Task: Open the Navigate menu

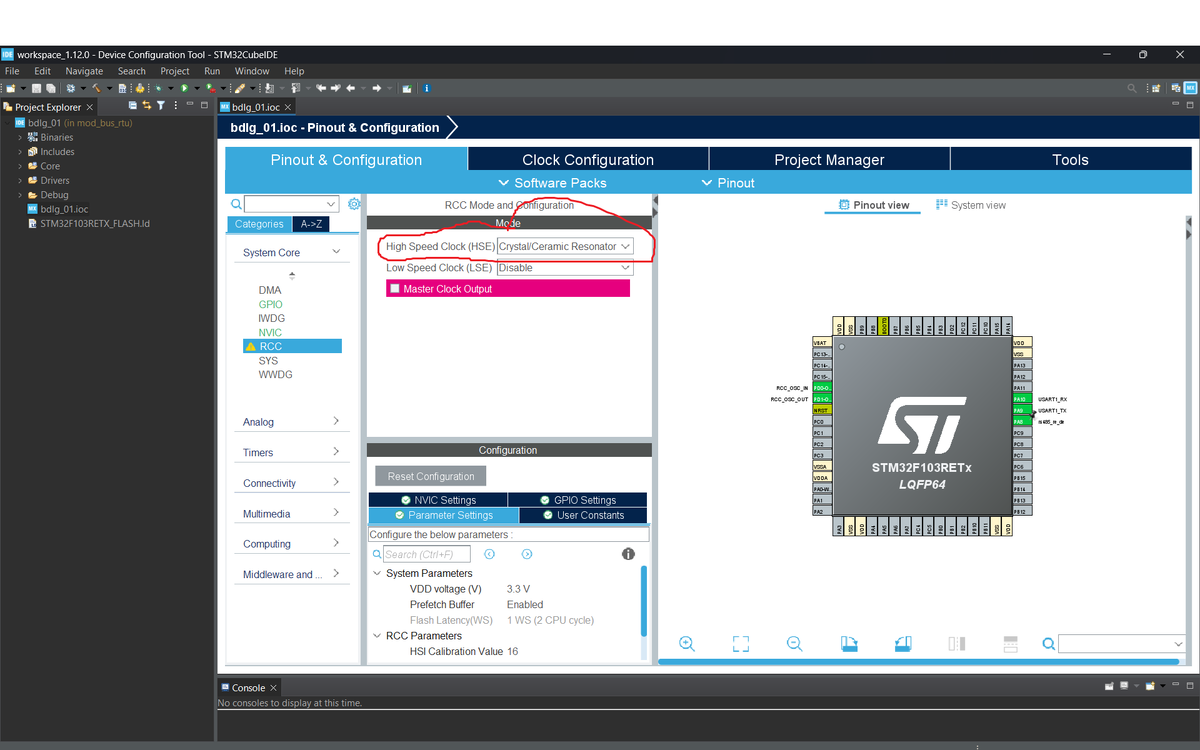Action: pos(84,71)
